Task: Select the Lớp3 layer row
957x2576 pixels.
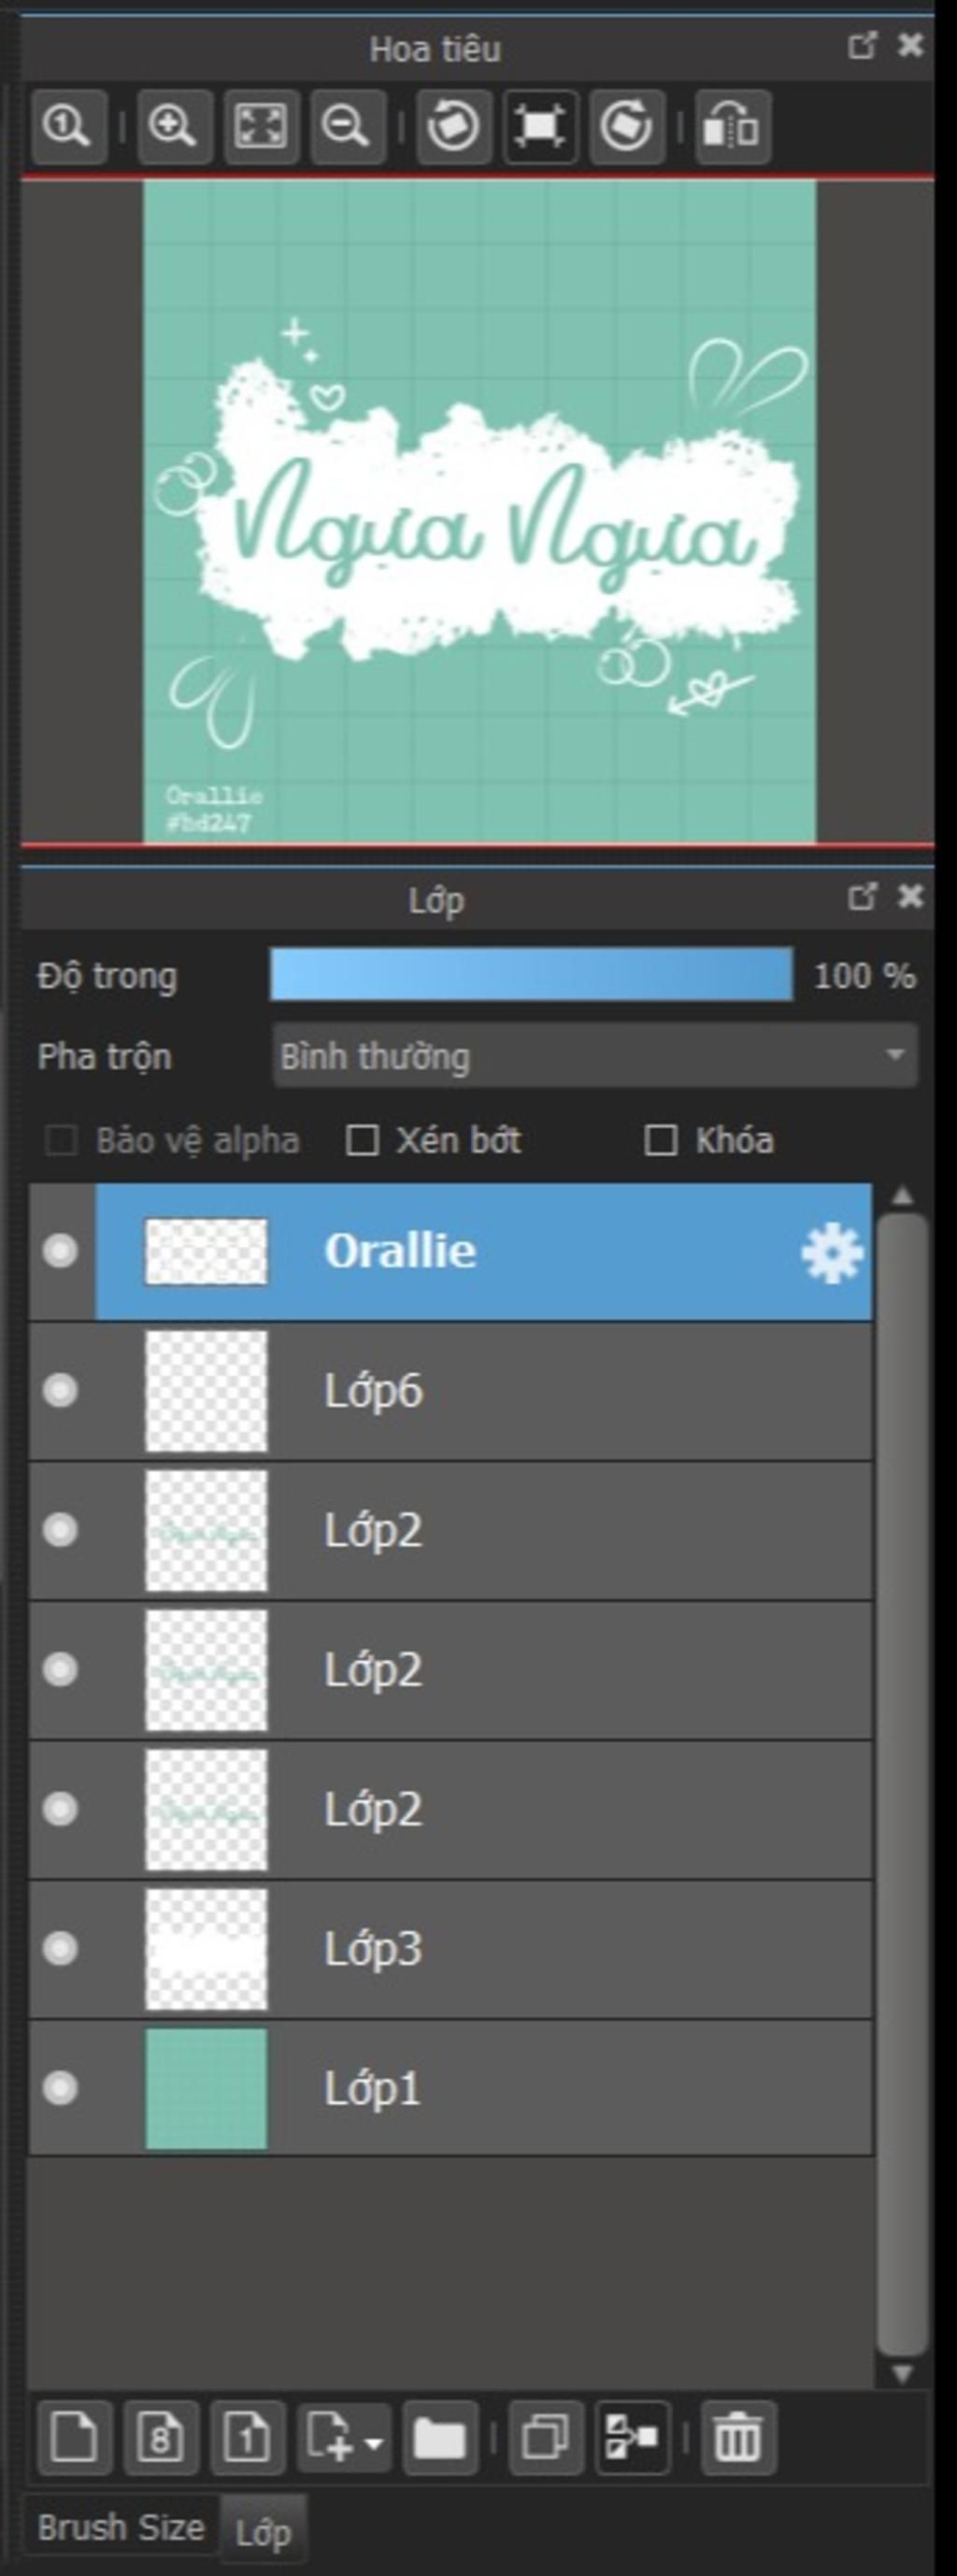Action: tap(450, 1949)
